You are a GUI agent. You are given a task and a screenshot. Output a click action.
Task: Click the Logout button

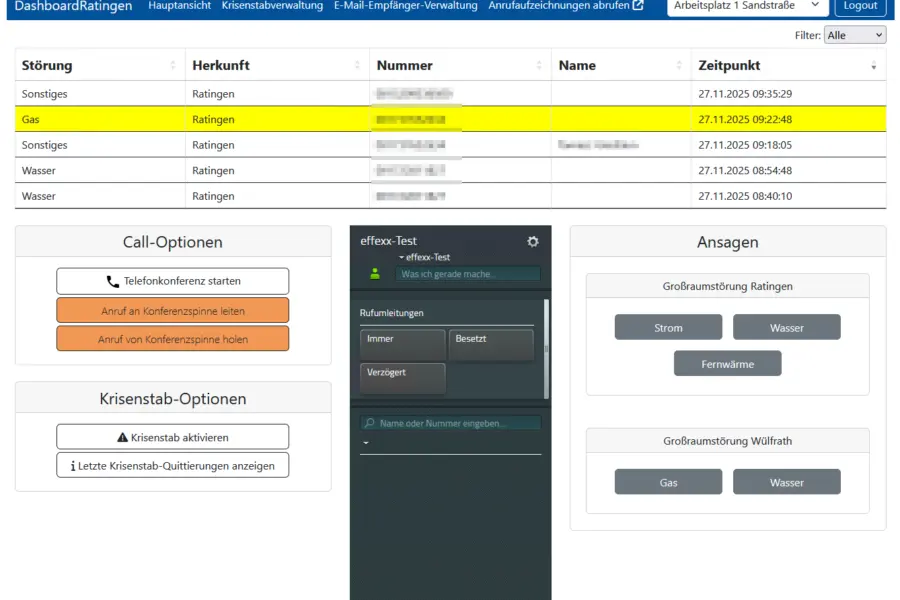click(x=860, y=5)
